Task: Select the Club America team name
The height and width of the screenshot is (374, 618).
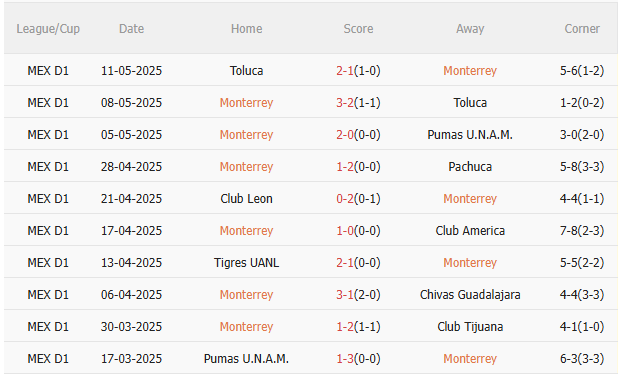Action: 470,230
